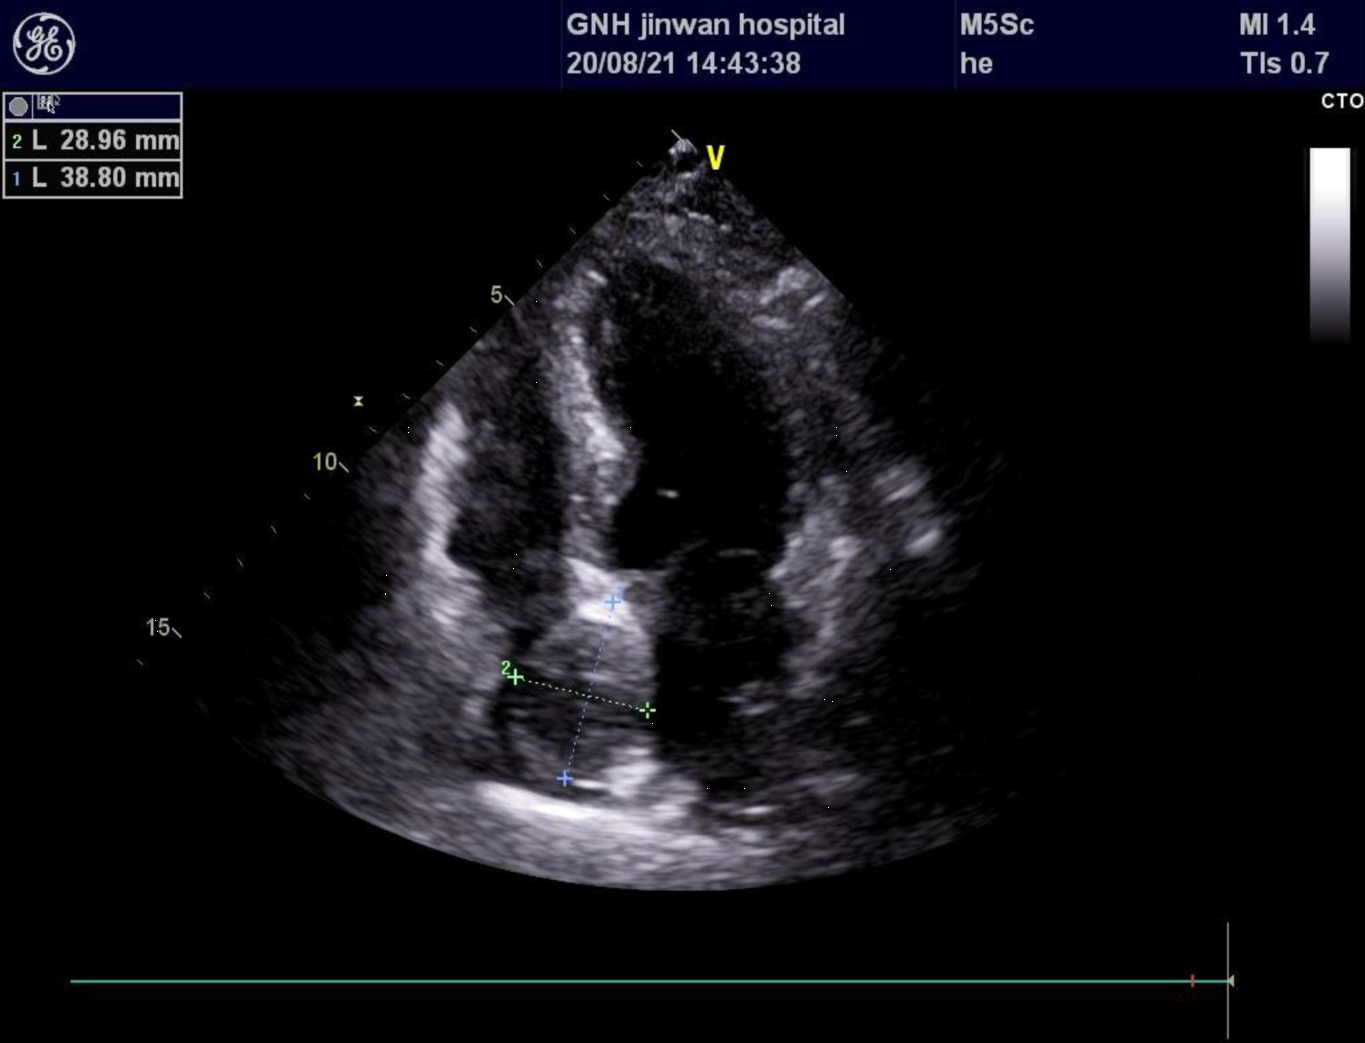Click the worksheet table icon in measurement header

click(x=47, y=104)
